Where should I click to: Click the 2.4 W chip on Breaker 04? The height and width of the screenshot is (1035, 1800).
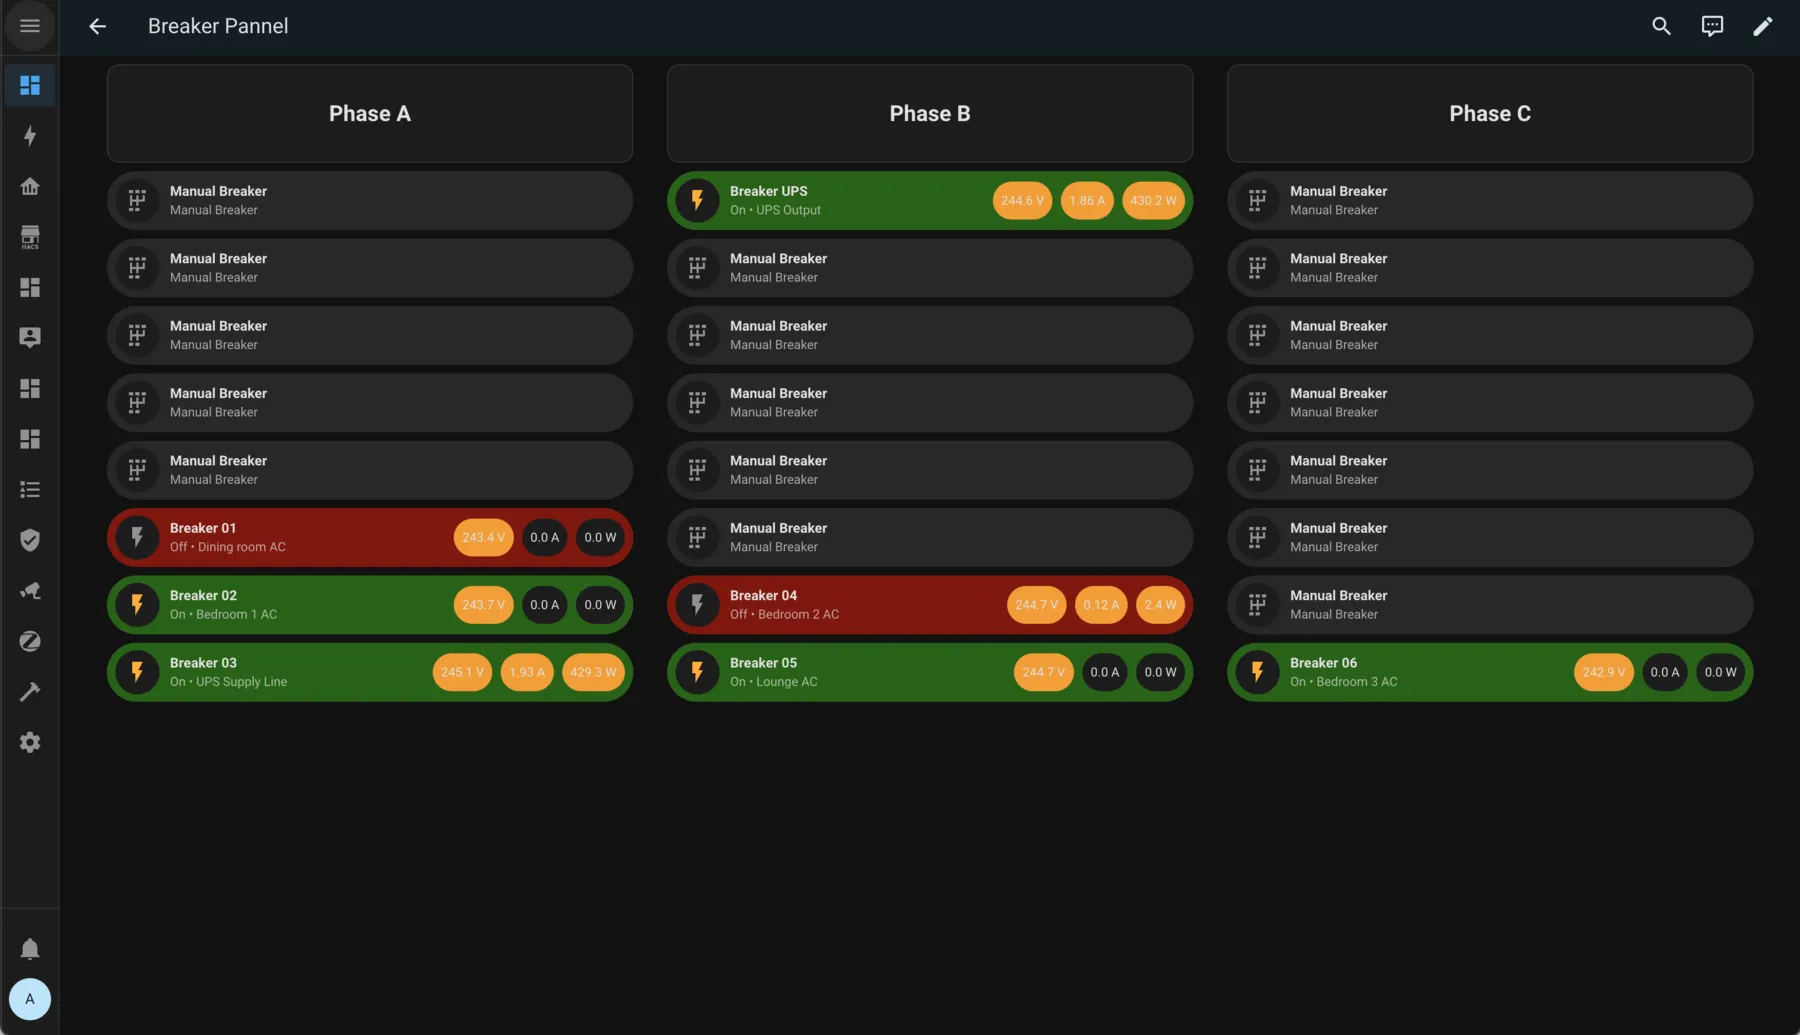click(x=1160, y=605)
